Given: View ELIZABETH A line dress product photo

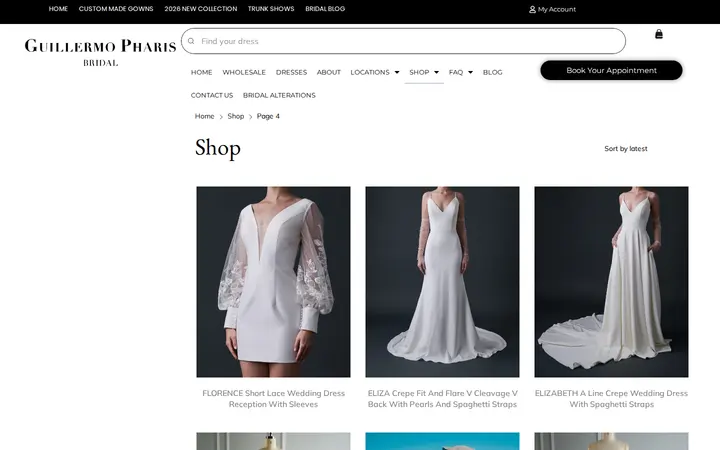Looking at the screenshot, I should 611,282.
